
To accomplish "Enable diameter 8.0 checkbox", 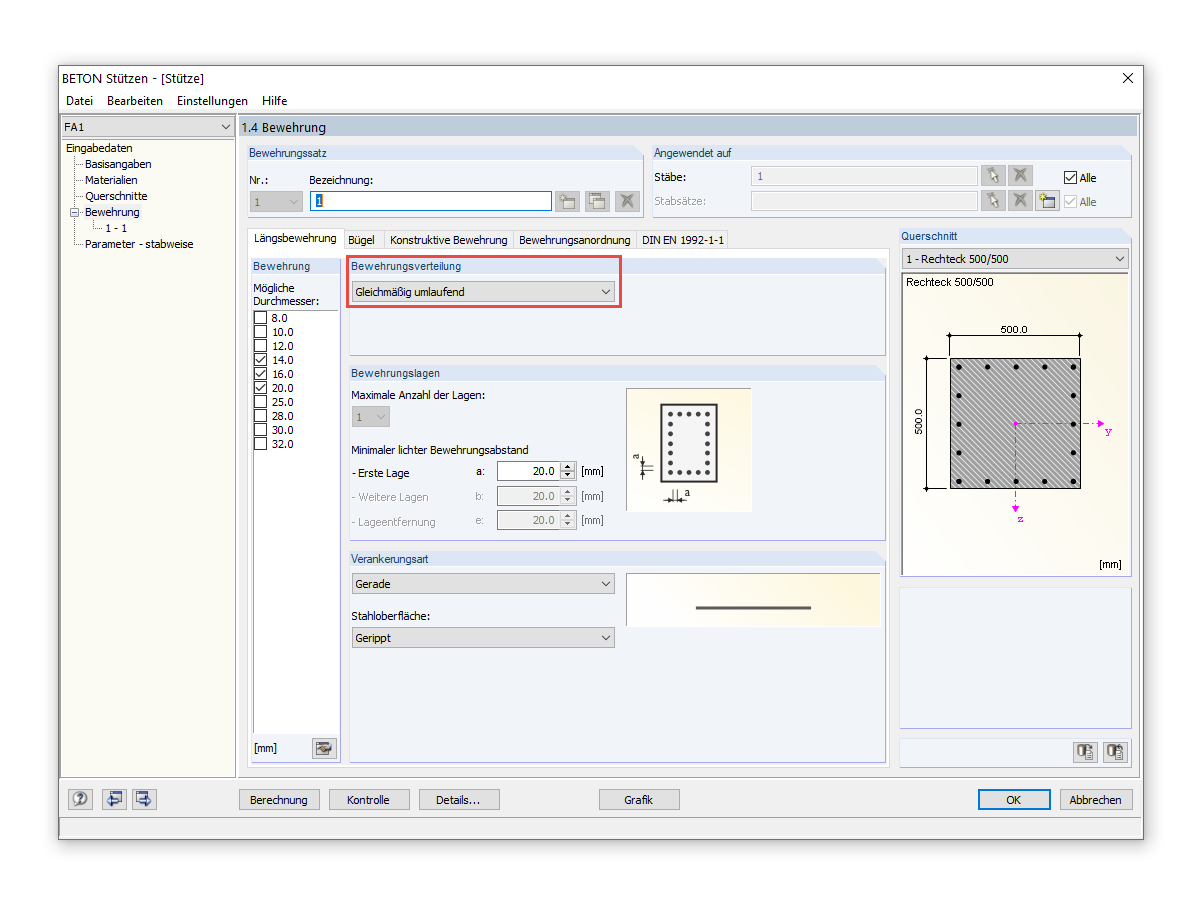I will click(x=260, y=318).
